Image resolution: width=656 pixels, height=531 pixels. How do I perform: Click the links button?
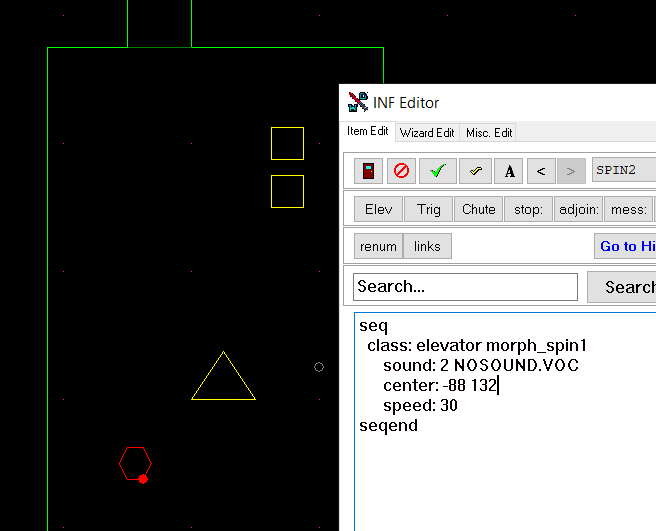(x=427, y=246)
